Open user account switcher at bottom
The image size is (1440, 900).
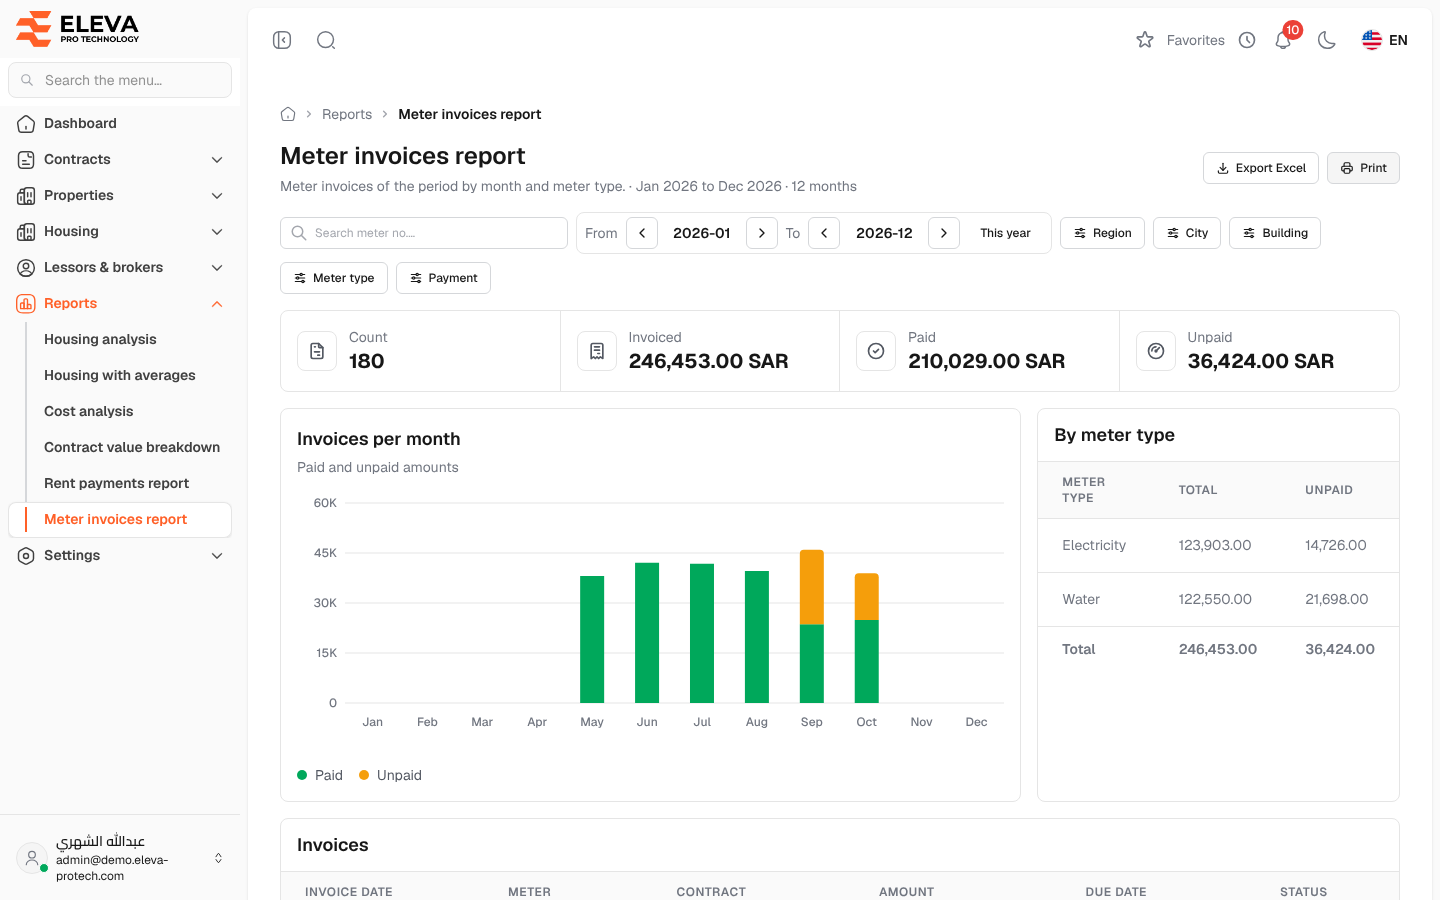click(120, 858)
